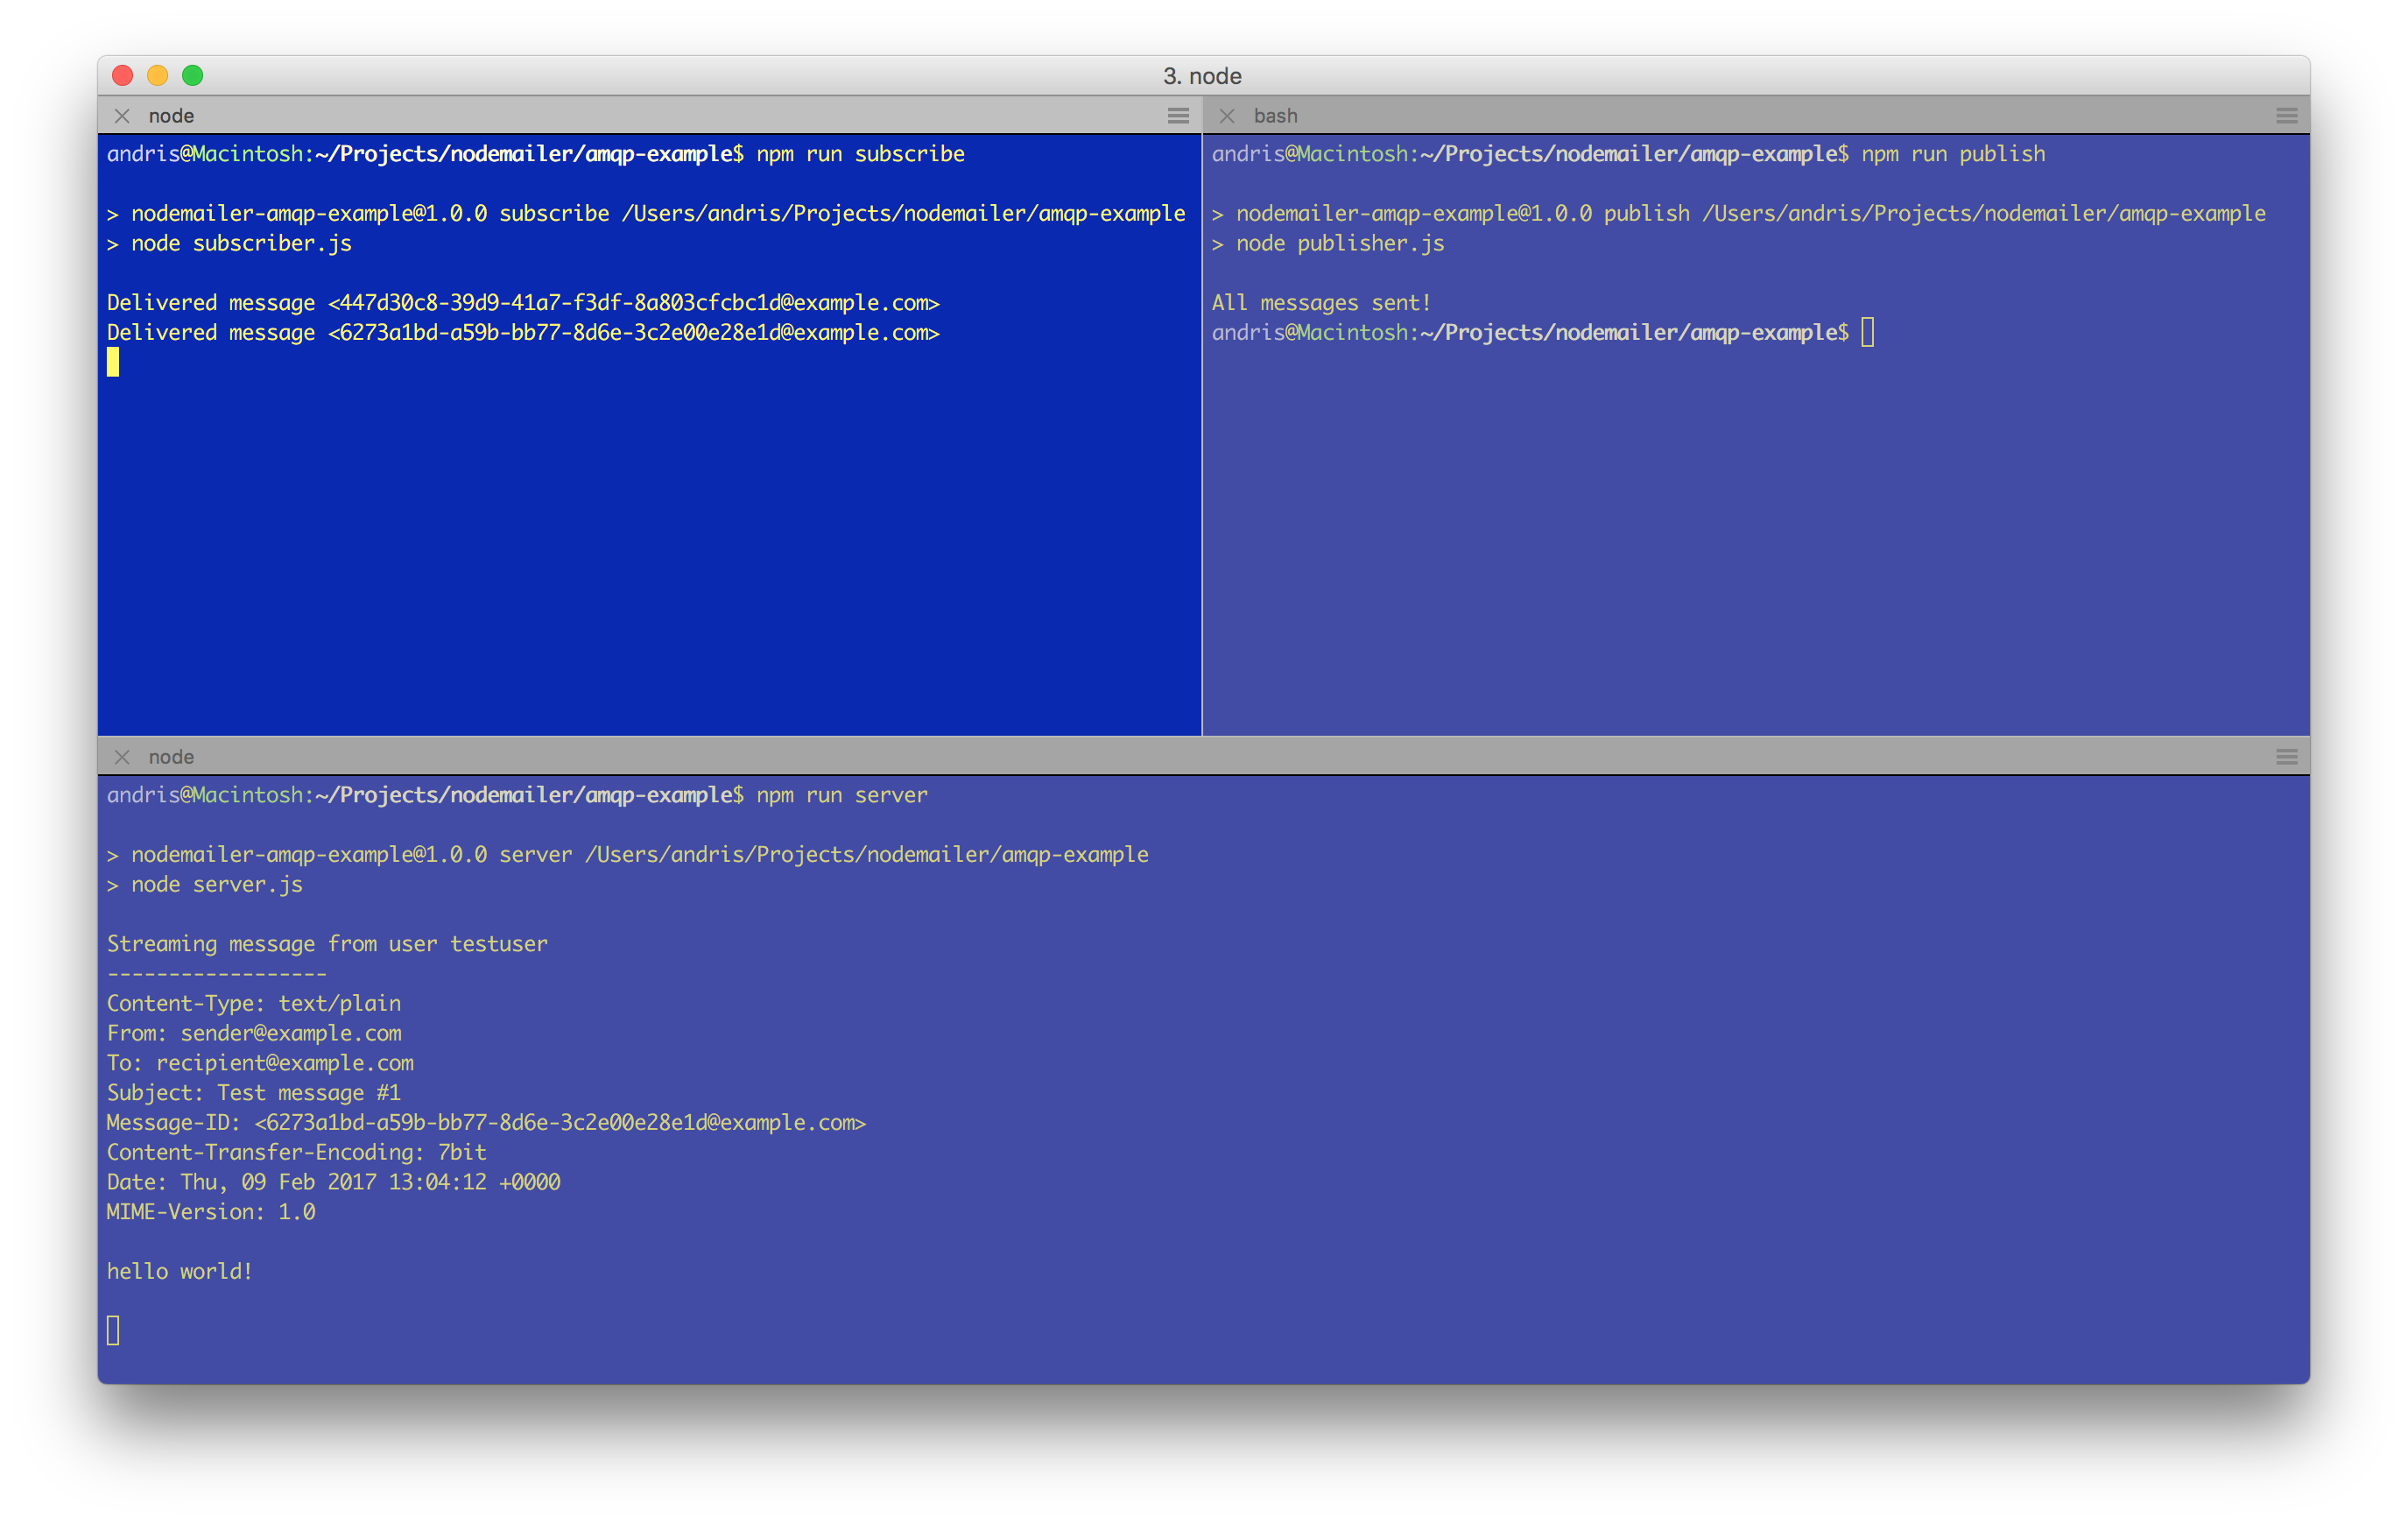Zoom the window with the green button
Screen dimensions: 2408x1524
coord(193,76)
